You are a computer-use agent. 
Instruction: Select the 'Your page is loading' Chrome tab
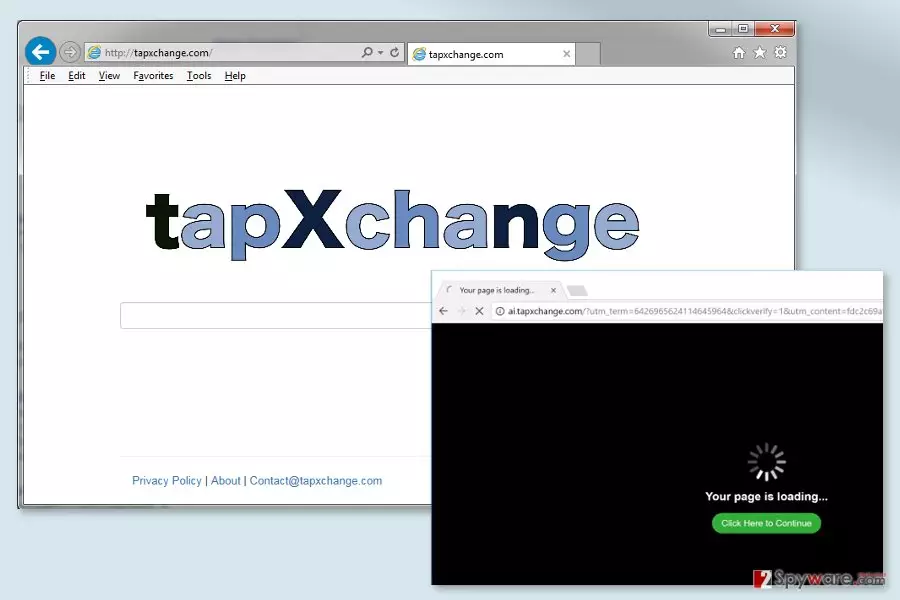tap(497, 291)
